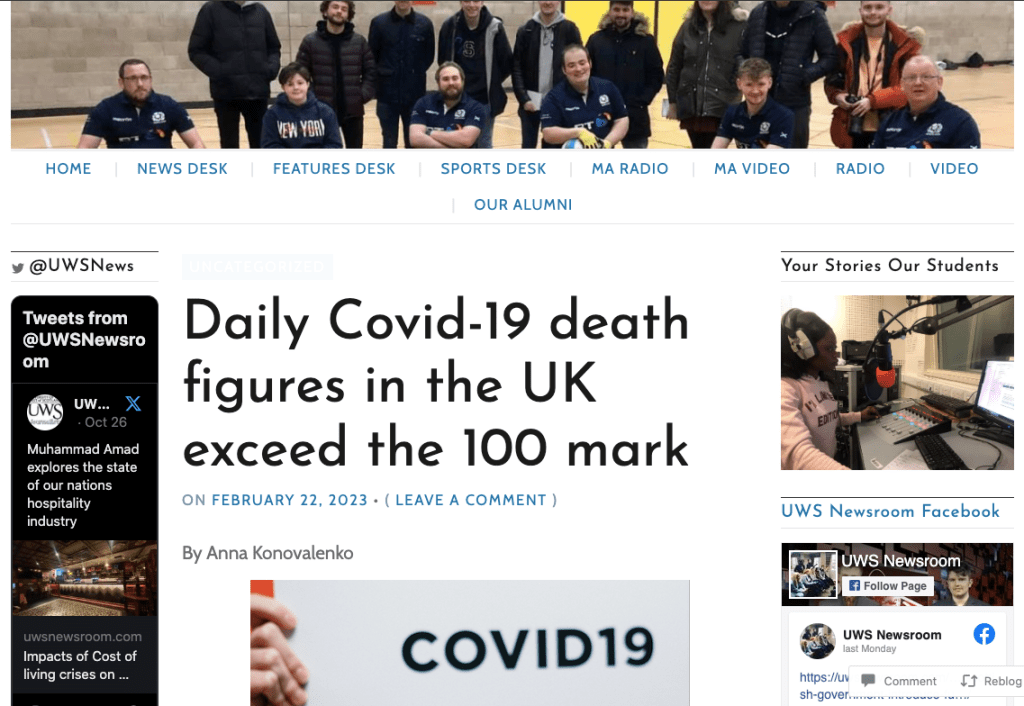This screenshot has width=1024, height=706.
Task: Click the Comment speech bubble icon
Action: point(868,681)
